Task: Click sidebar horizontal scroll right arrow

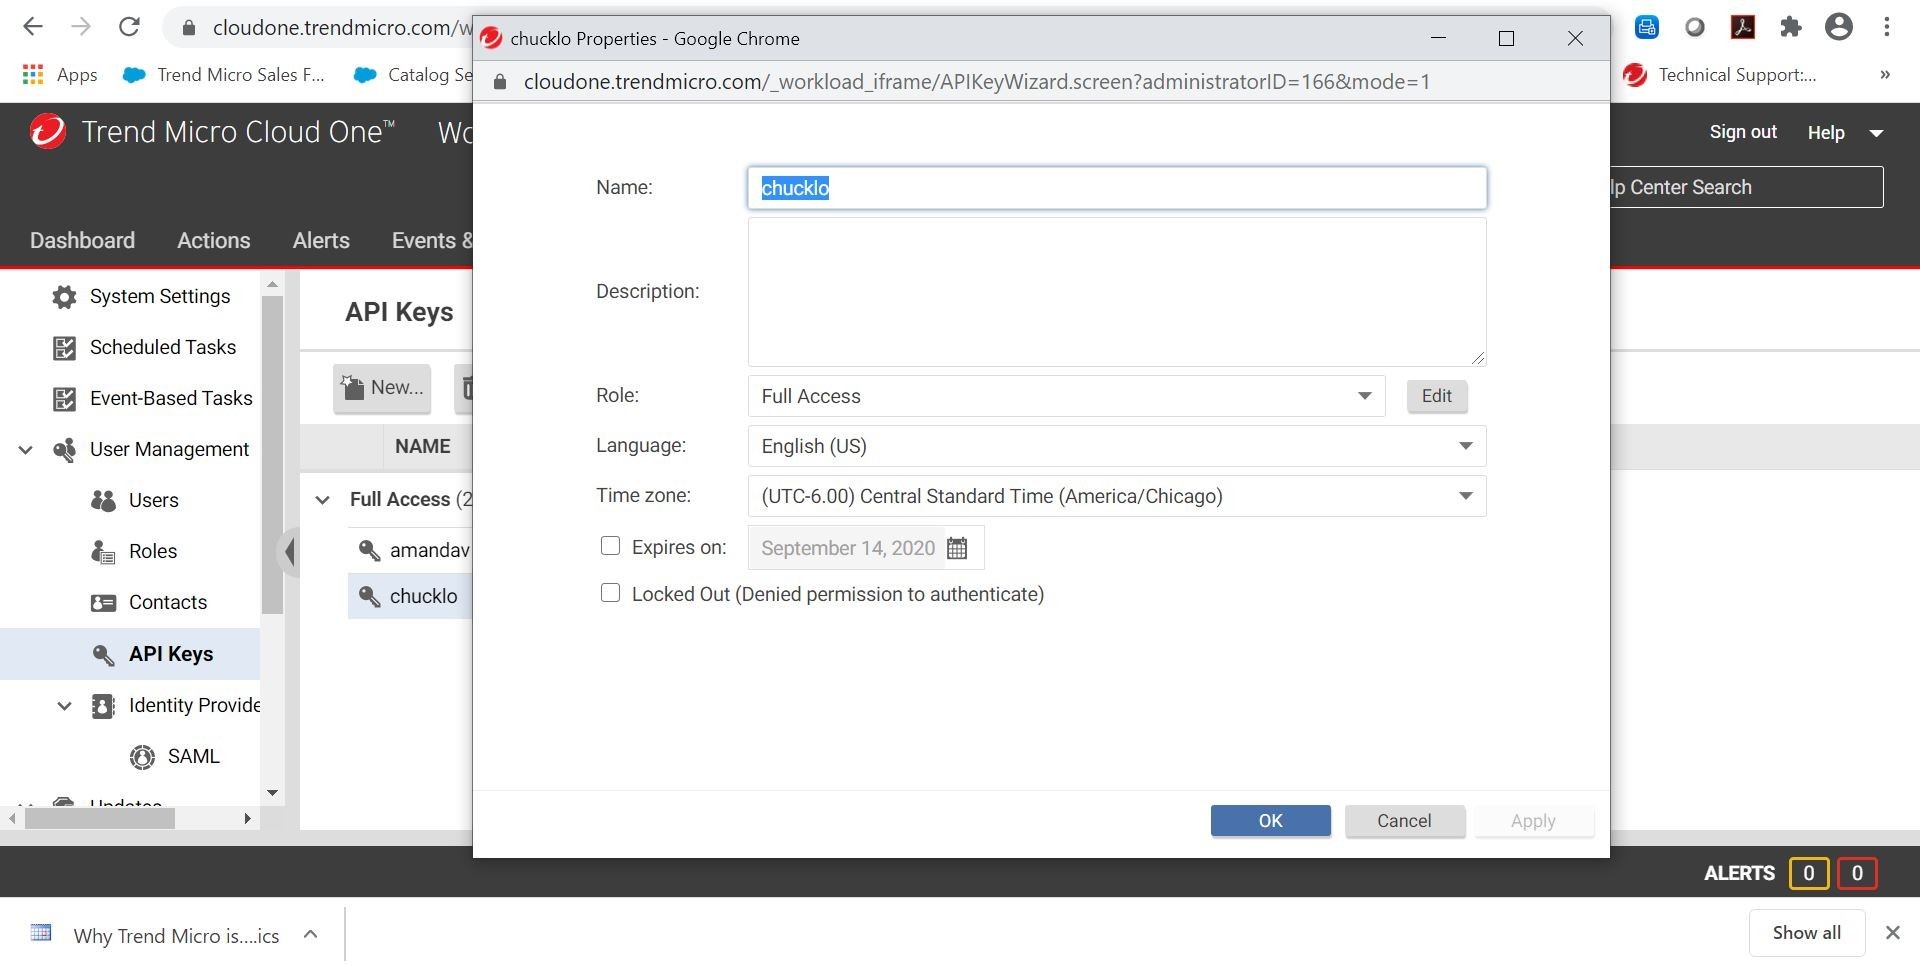Action: [x=247, y=818]
